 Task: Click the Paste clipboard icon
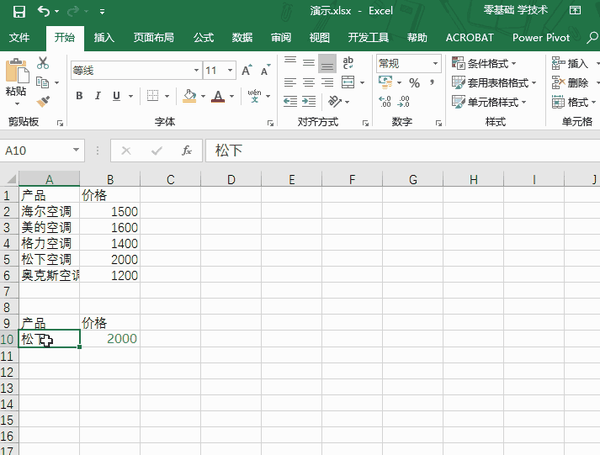point(17,71)
